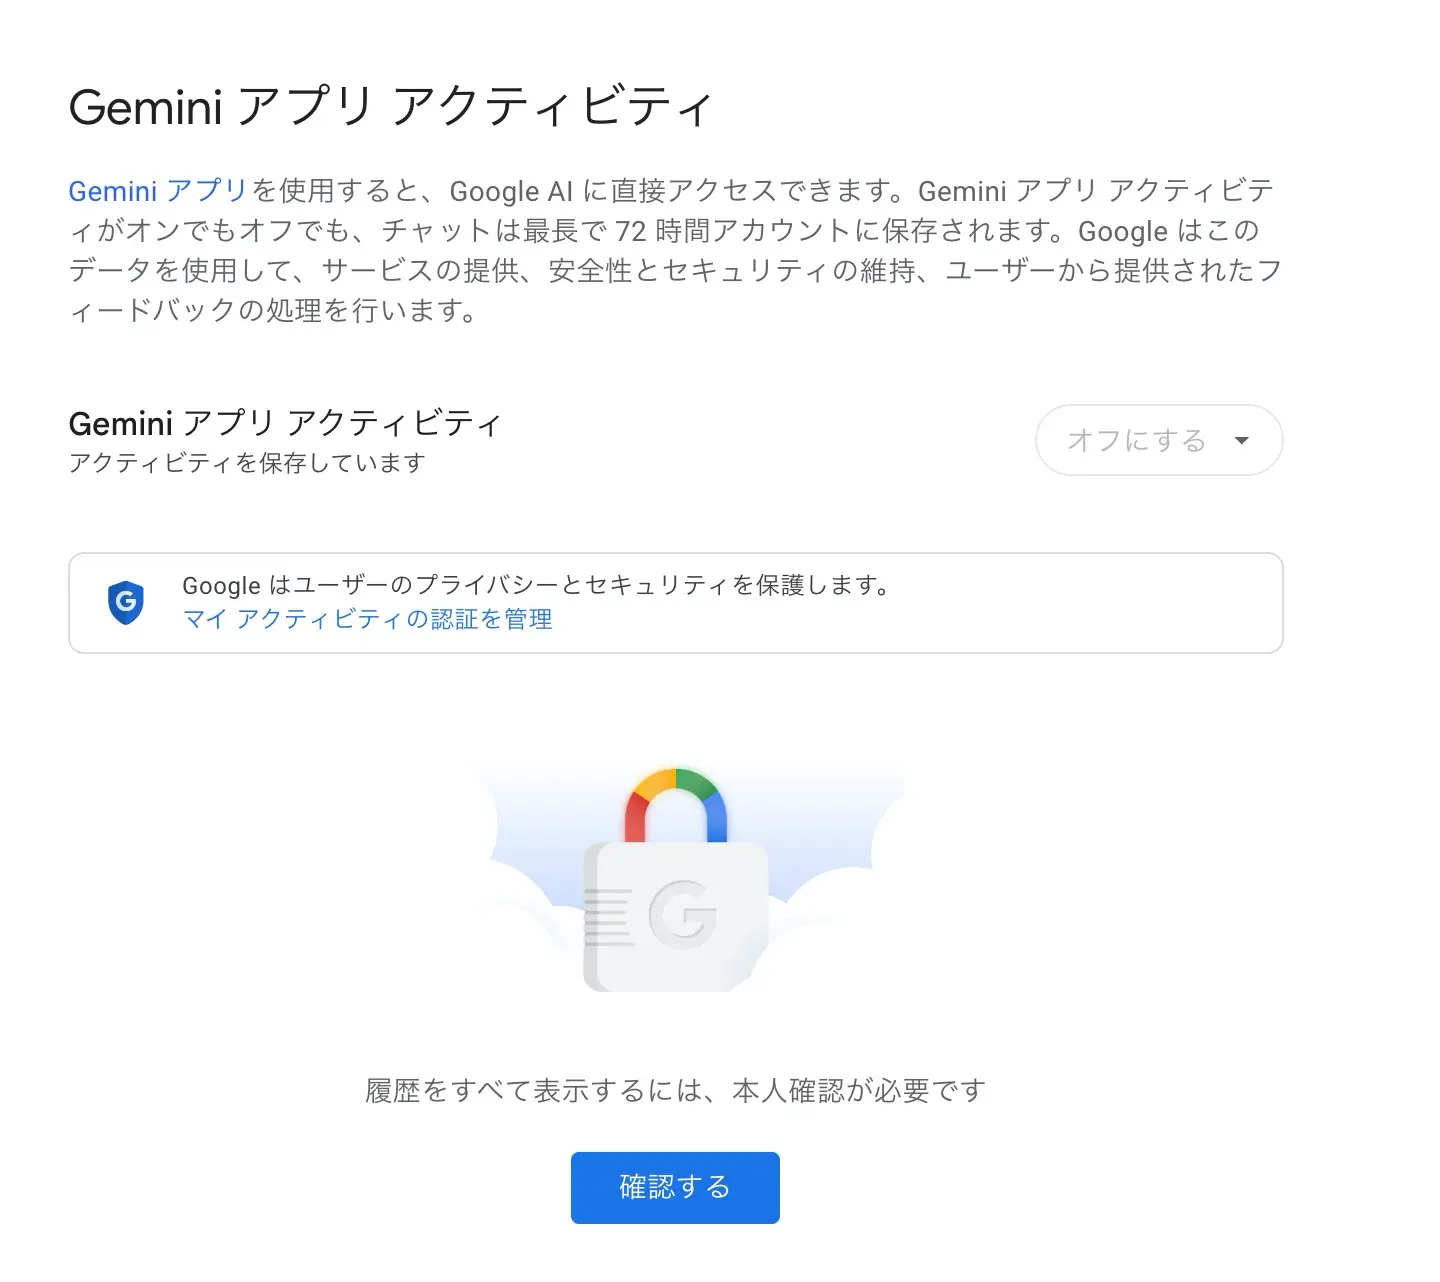Click the message 履歴をすべて表示するには、本人確認が必要です

point(676,1090)
